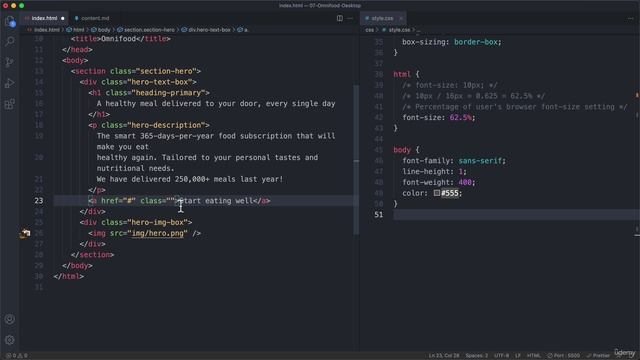Viewport: 640px width, 360px height.
Task: Open the html breadcrumb segment
Action: click(x=76, y=30)
